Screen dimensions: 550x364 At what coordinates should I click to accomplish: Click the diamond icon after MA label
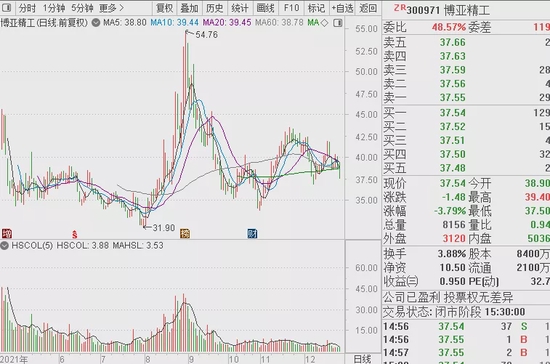coord(324,23)
